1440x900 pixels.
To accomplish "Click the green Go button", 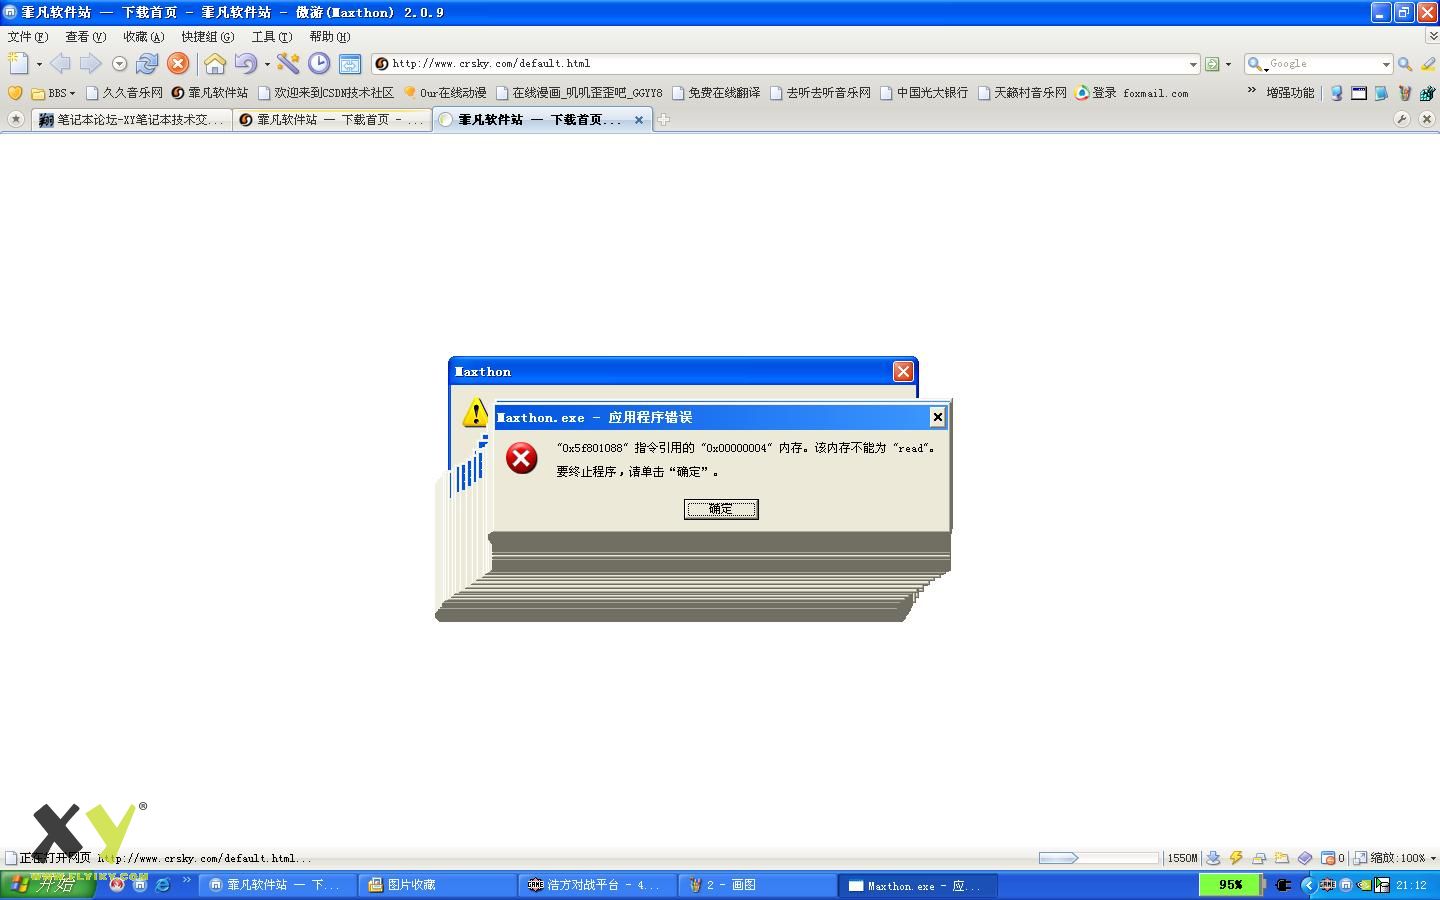I will click(x=1212, y=64).
